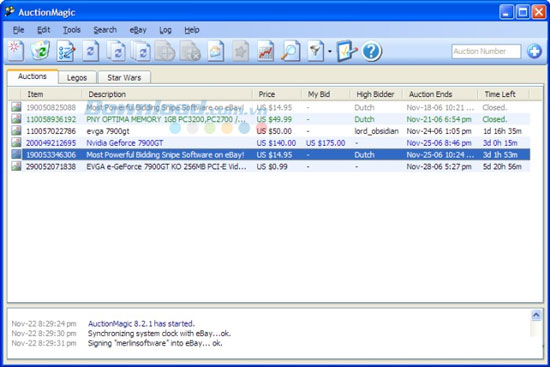Select item number 190050825088
The height and width of the screenshot is (367, 550).
click(x=51, y=107)
